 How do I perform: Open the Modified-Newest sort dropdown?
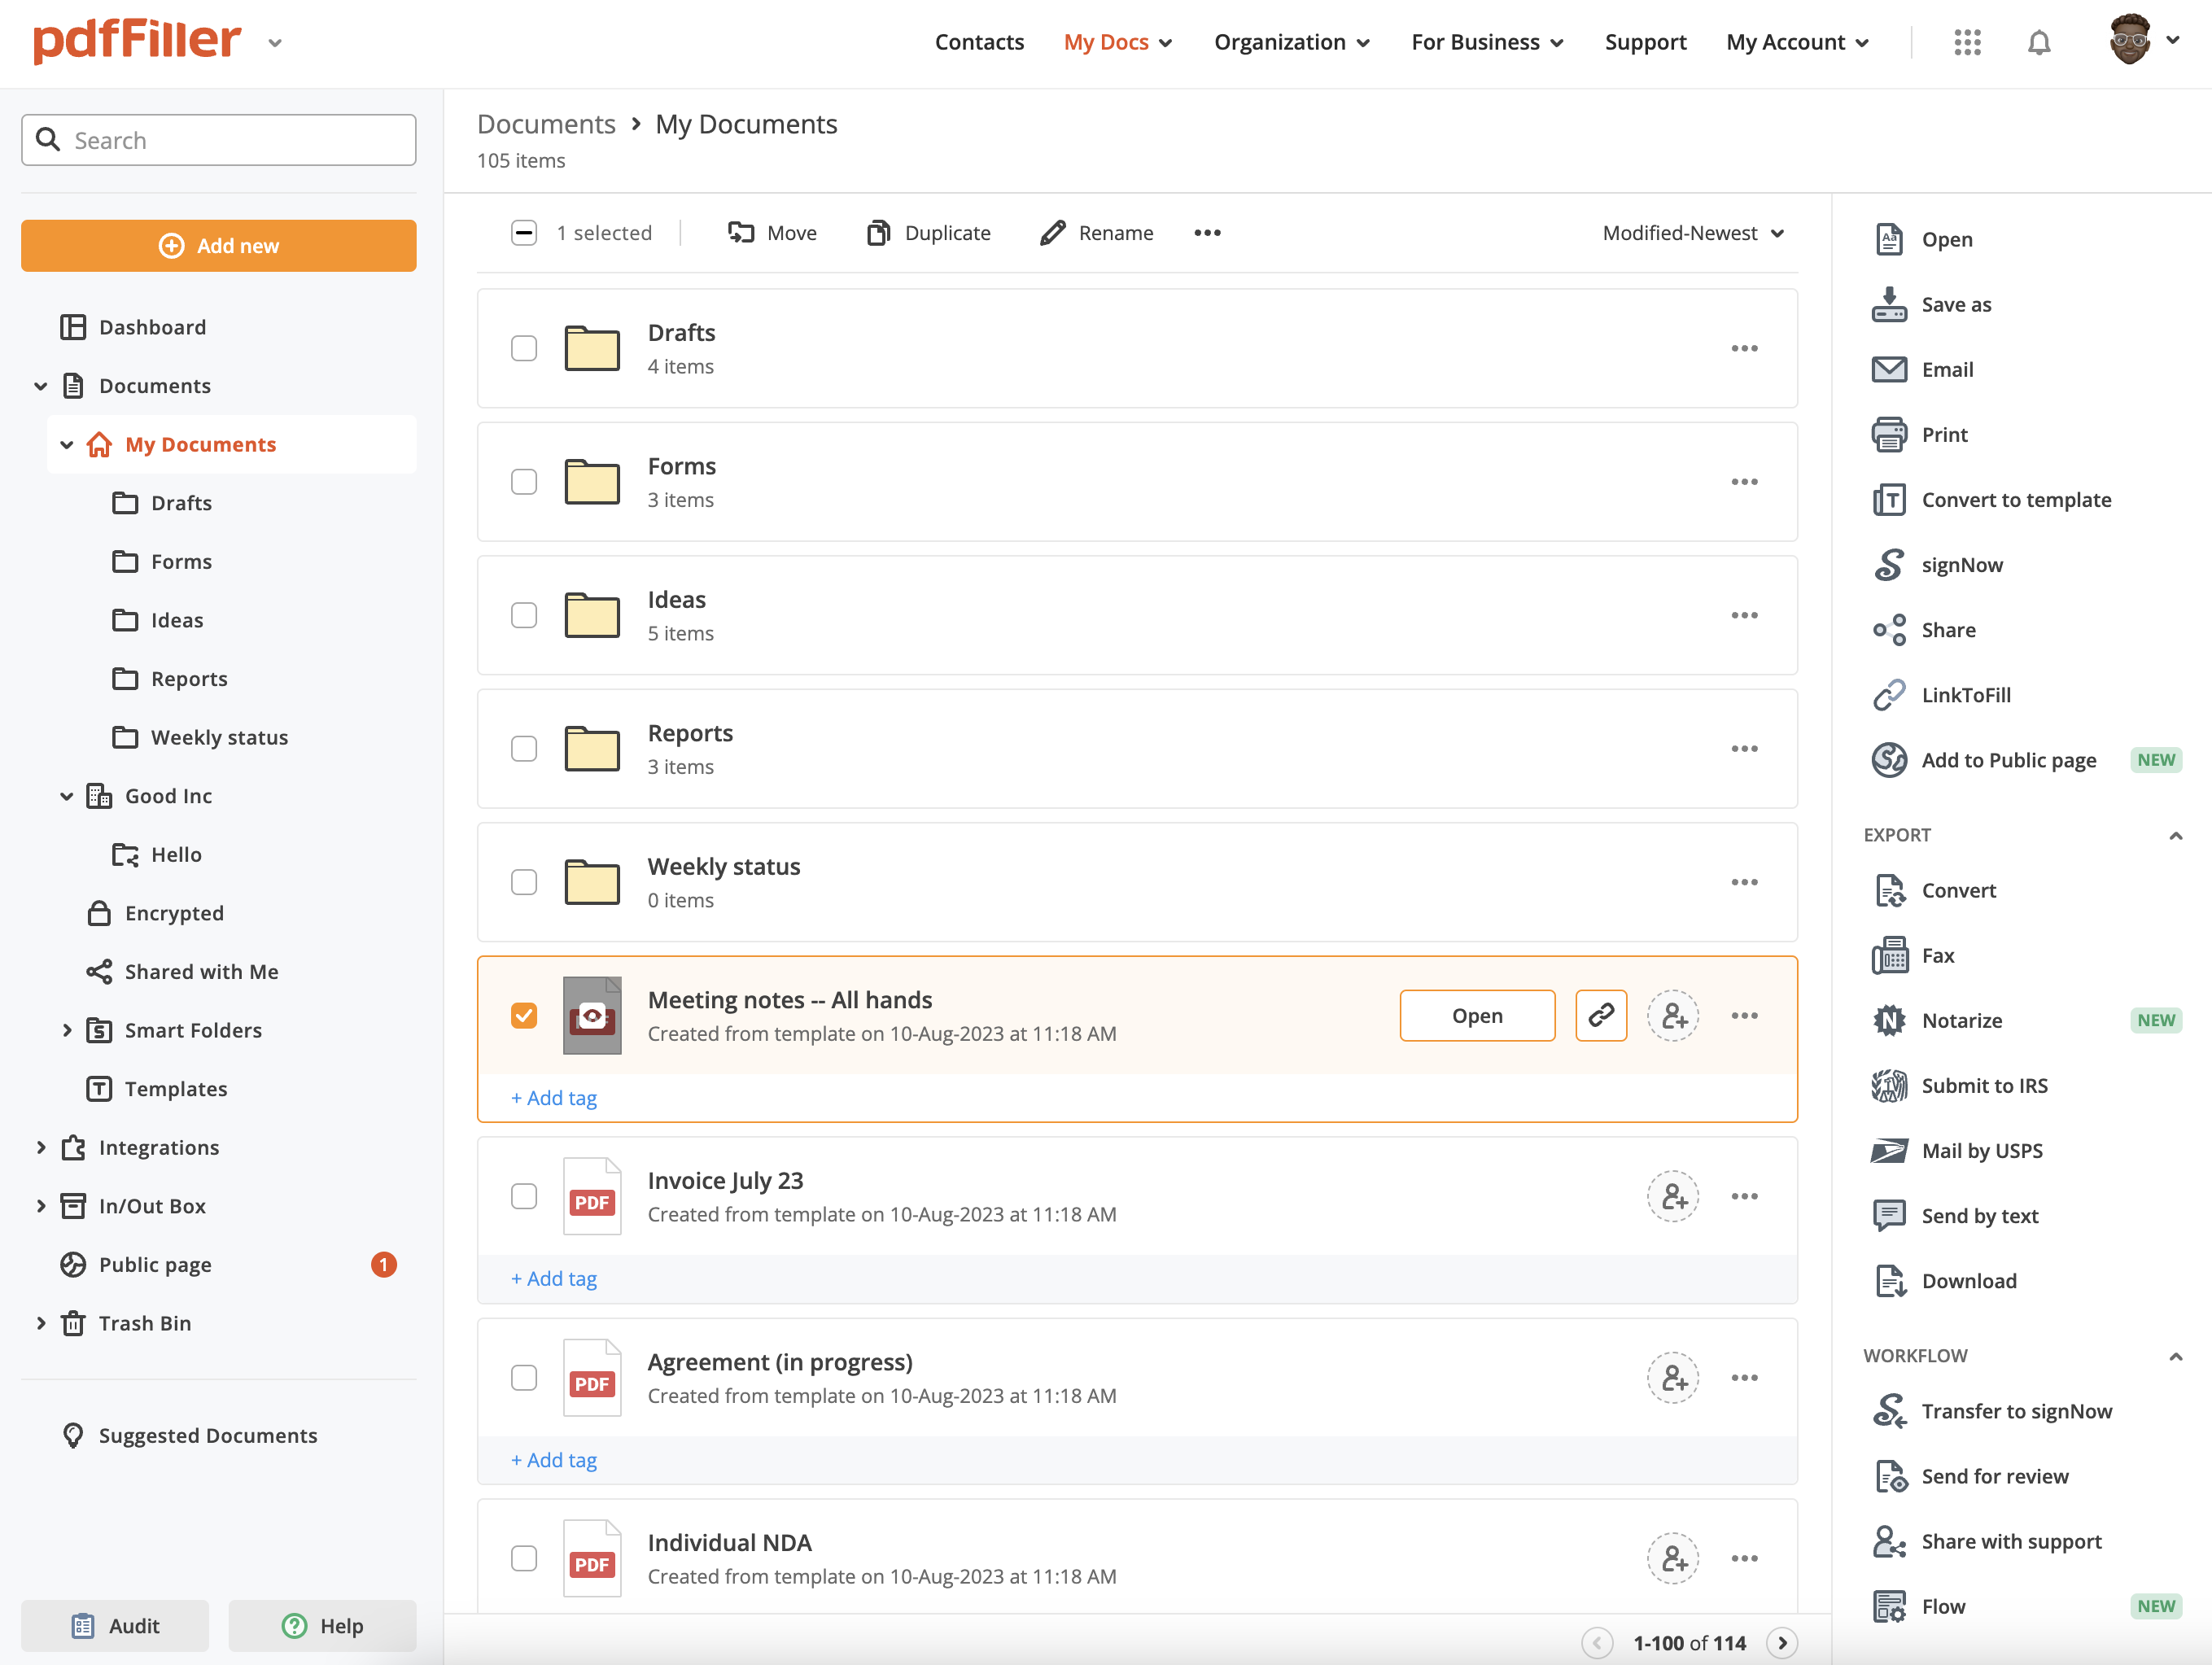point(1693,233)
